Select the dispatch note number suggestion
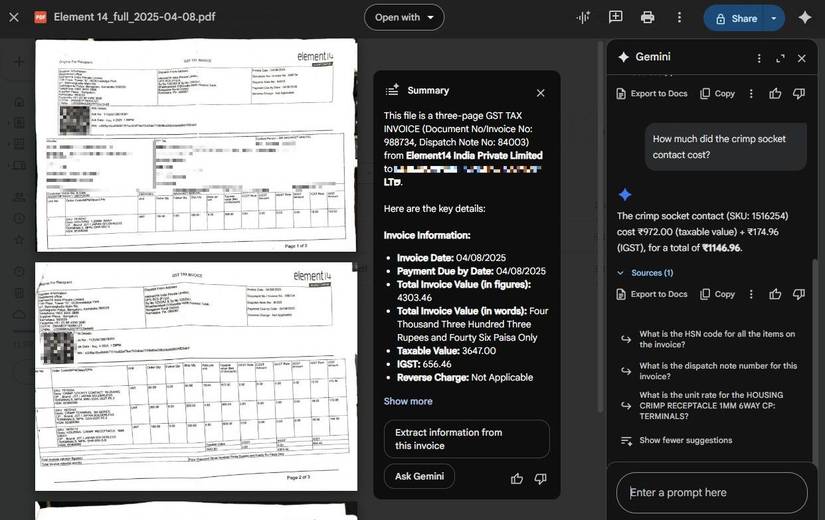The width and height of the screenshot is (825, 520). click(716, 371)
